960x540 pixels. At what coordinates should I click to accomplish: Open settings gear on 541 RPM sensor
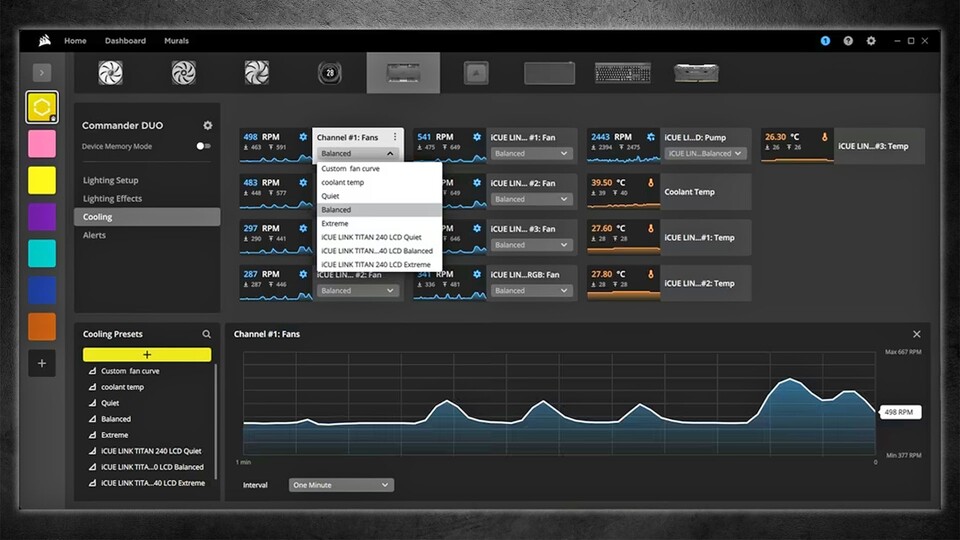[x=477, y=137]
